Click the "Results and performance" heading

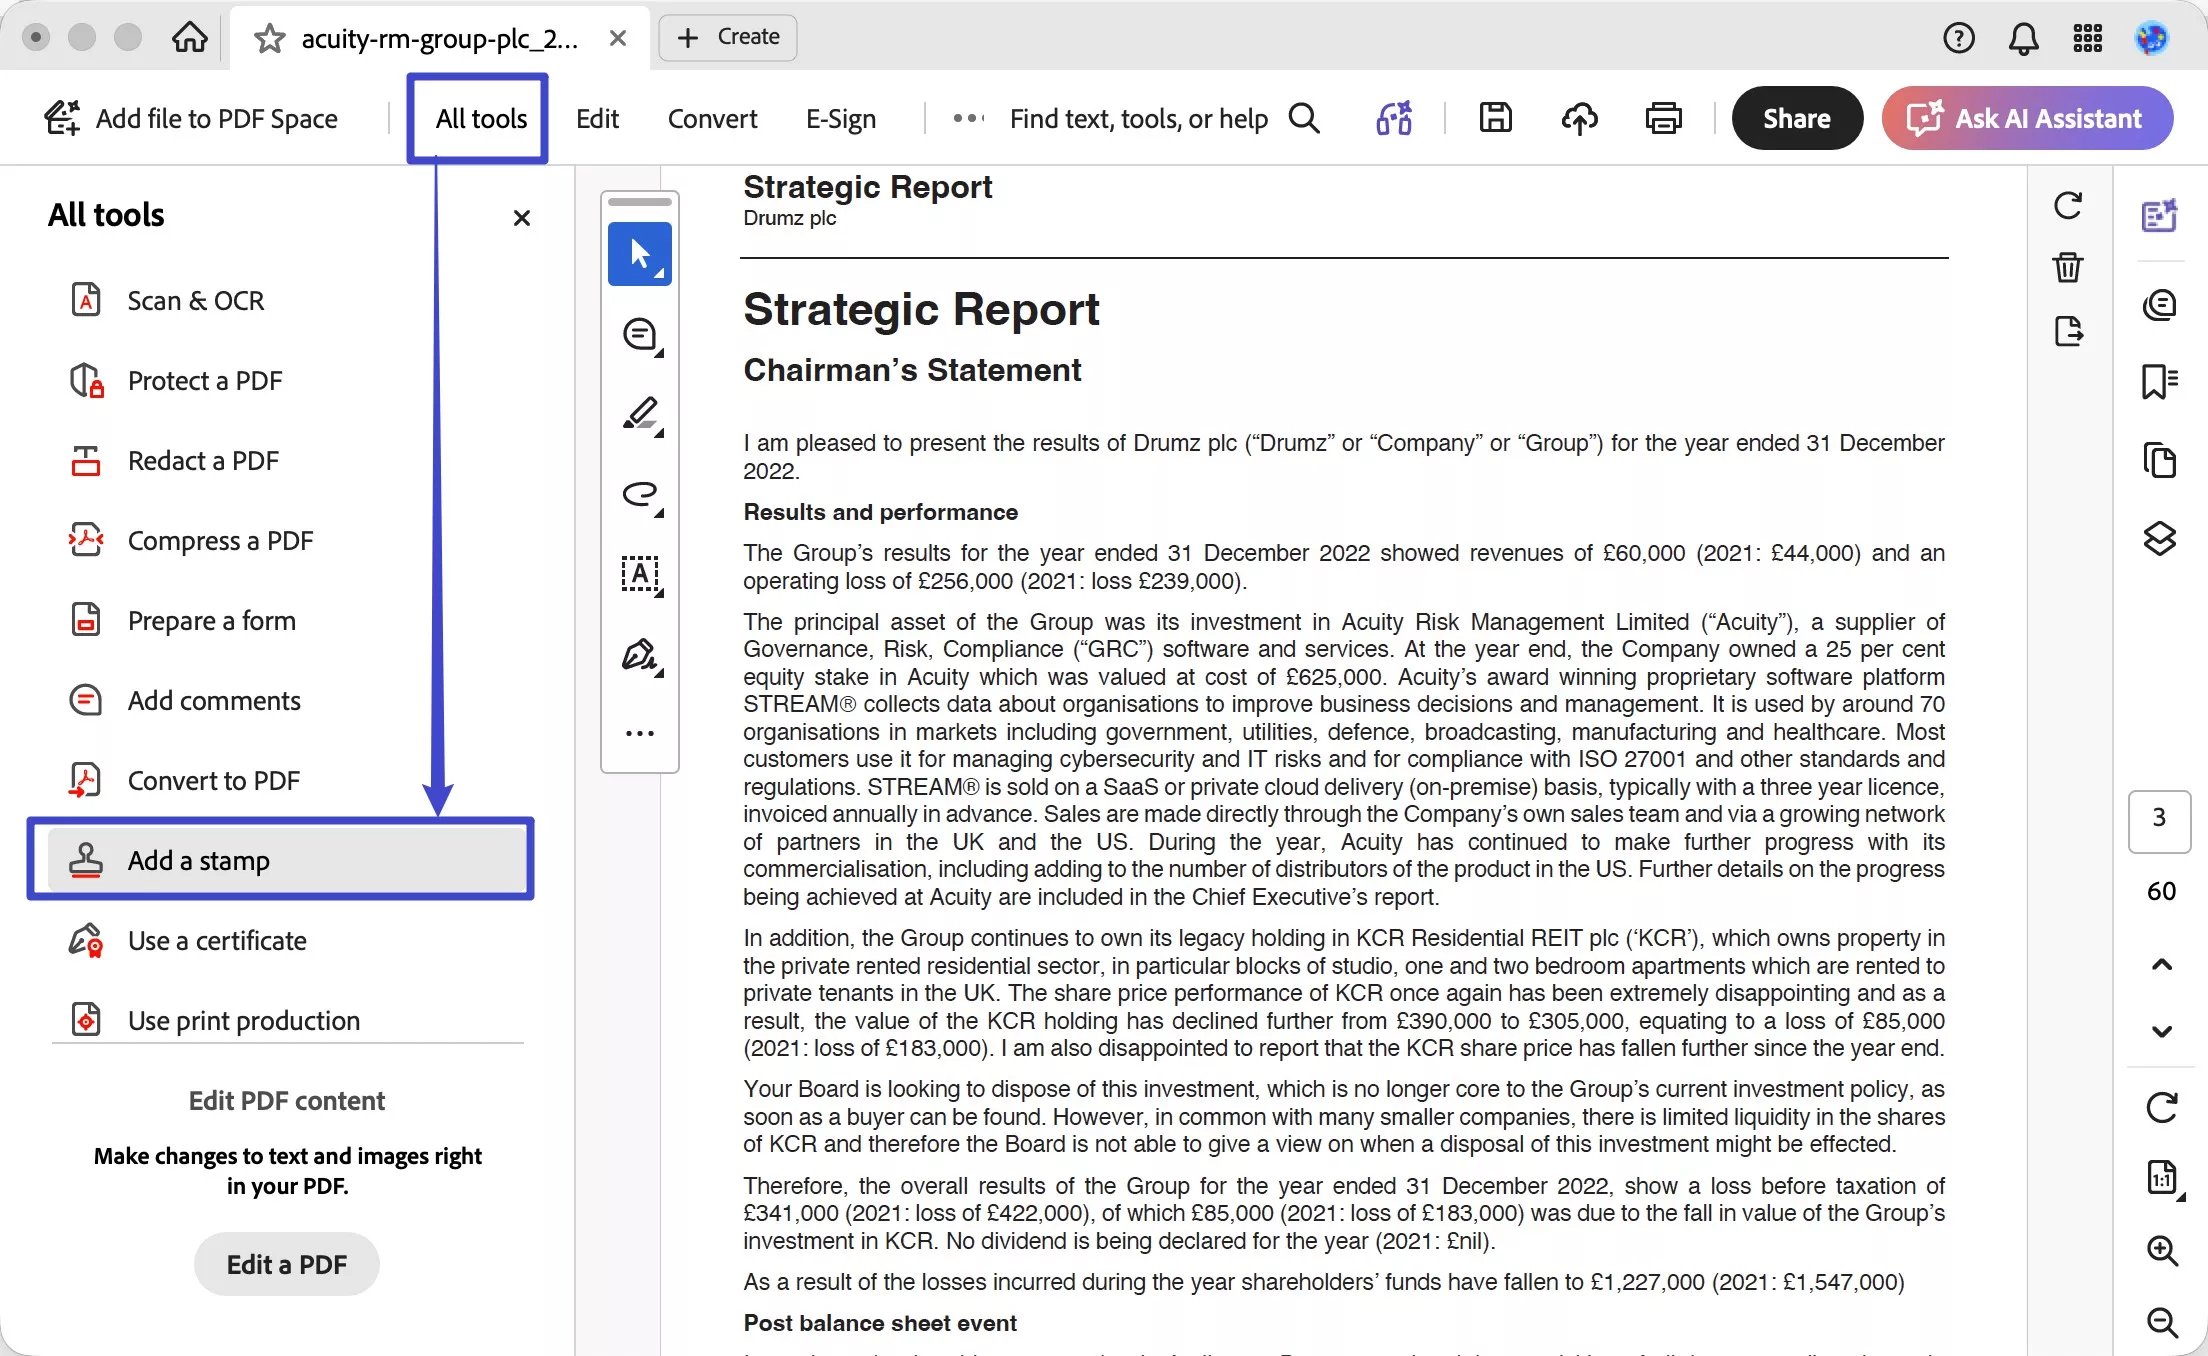(x=880, y=512)
